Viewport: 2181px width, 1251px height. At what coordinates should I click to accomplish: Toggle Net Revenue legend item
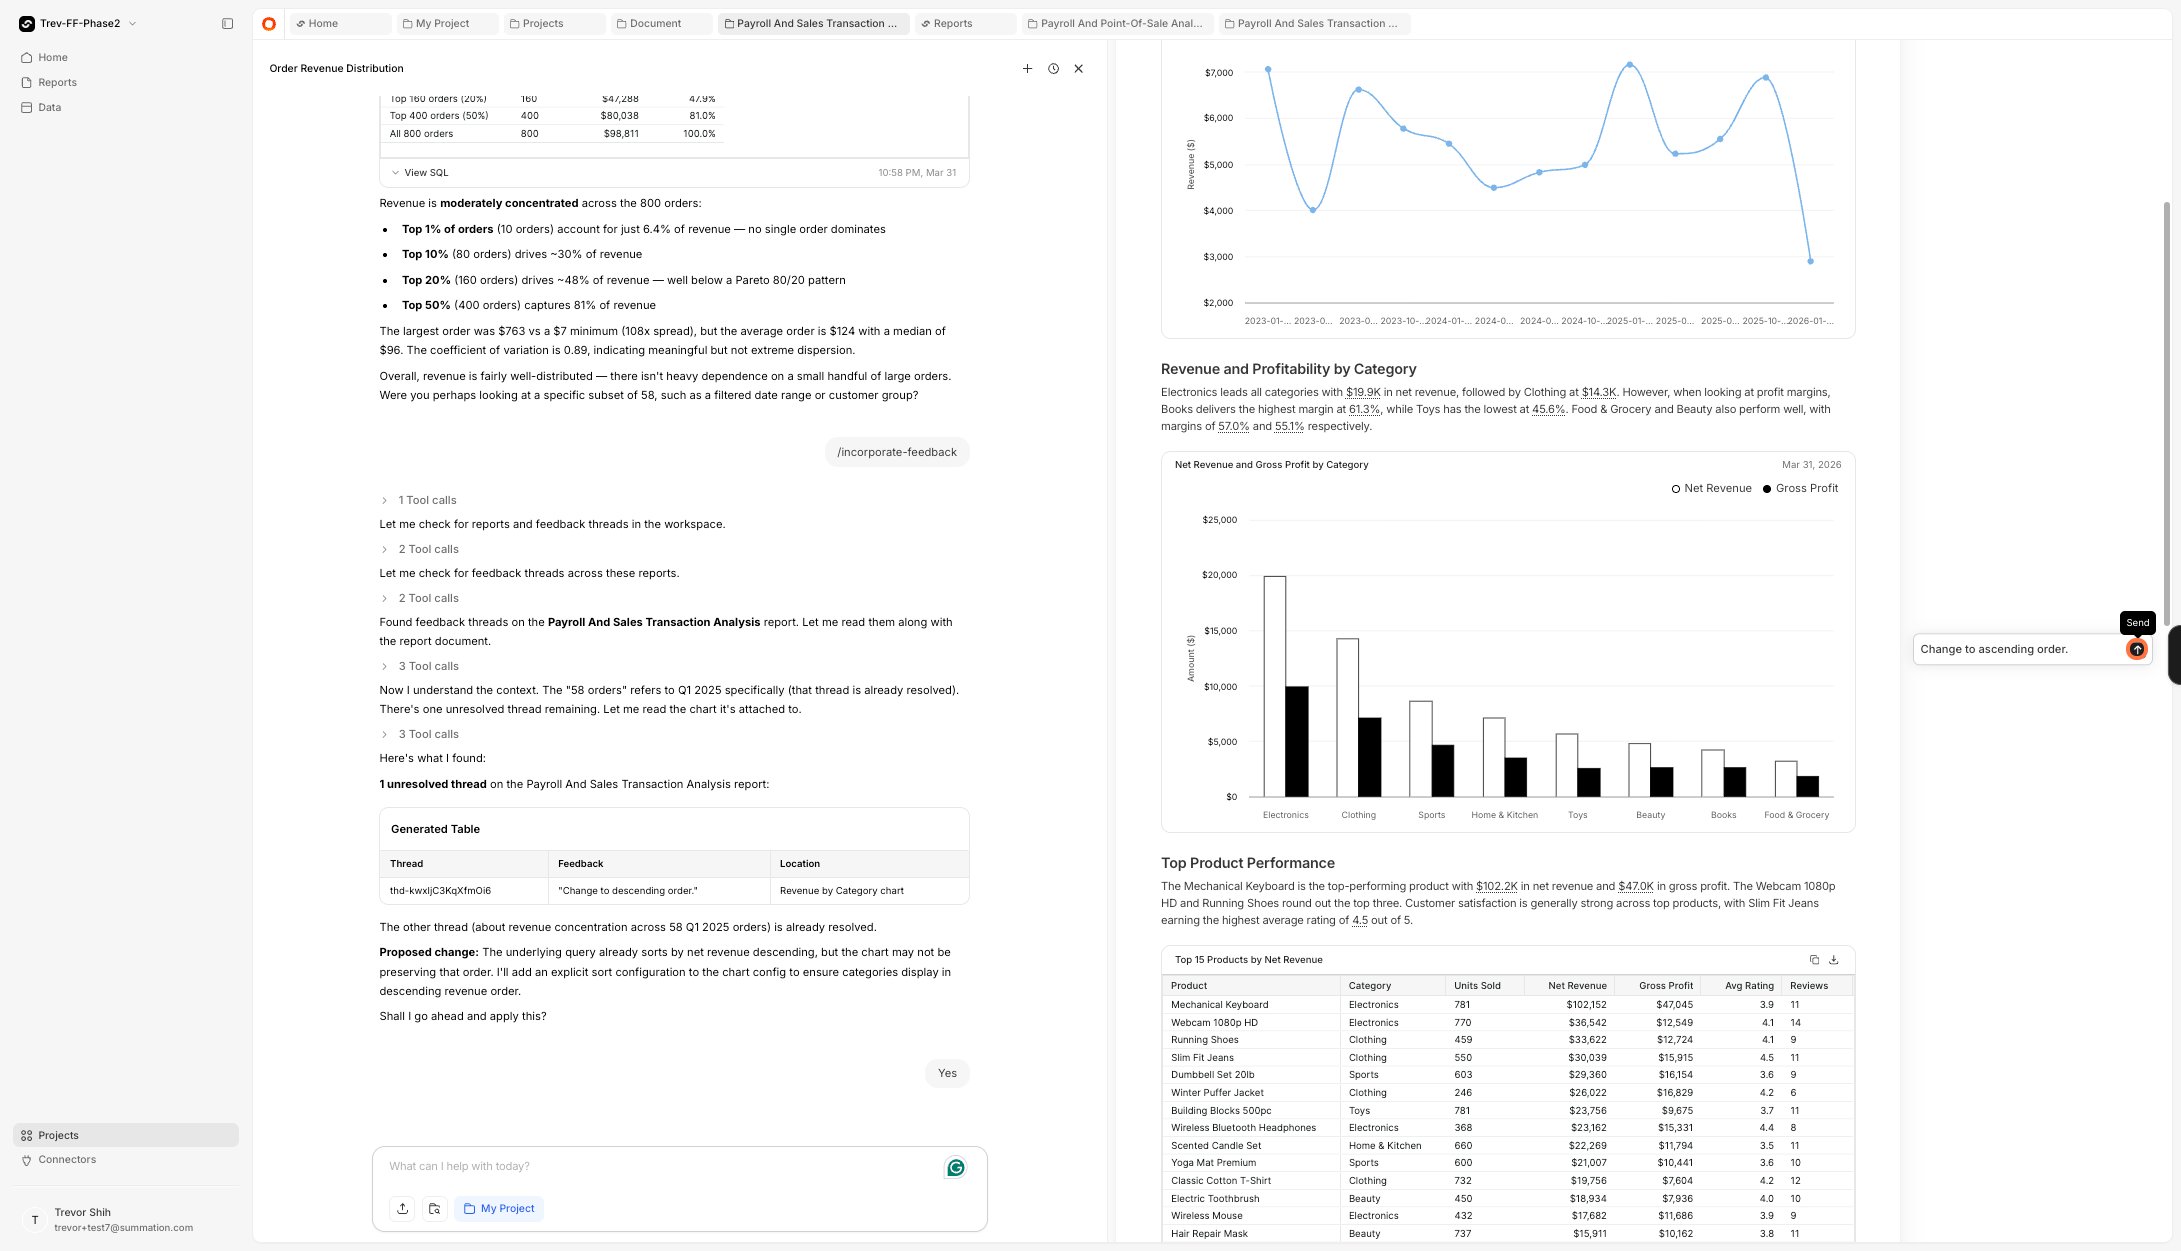click(1711, 488)
